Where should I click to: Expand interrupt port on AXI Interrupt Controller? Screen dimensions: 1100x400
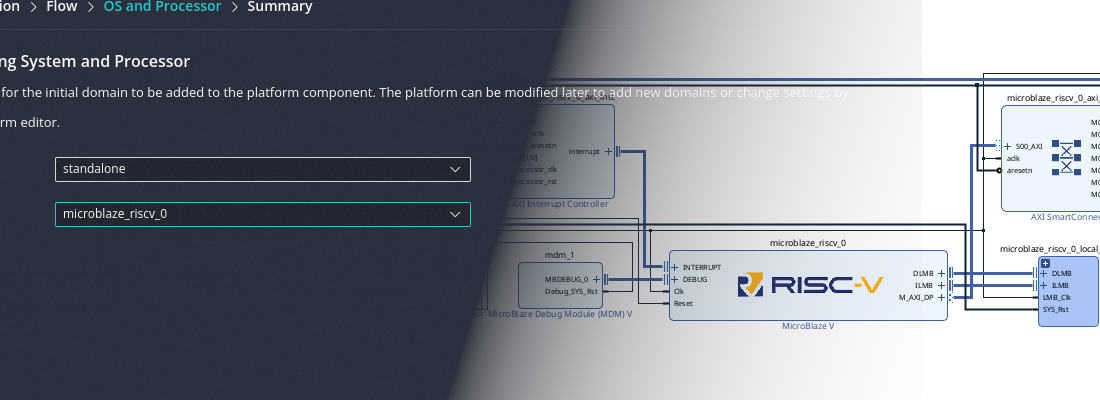[608, 152]
